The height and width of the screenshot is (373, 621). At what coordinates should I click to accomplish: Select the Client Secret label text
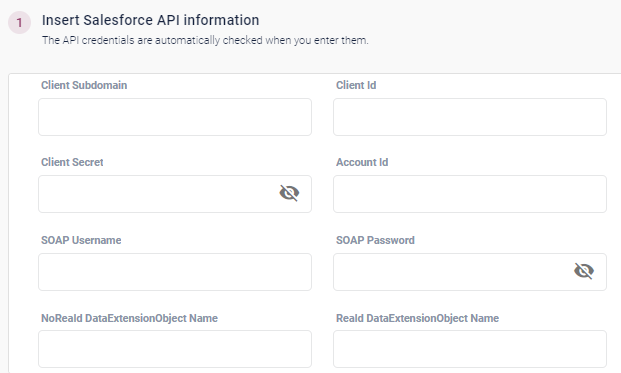pos(72,162)
